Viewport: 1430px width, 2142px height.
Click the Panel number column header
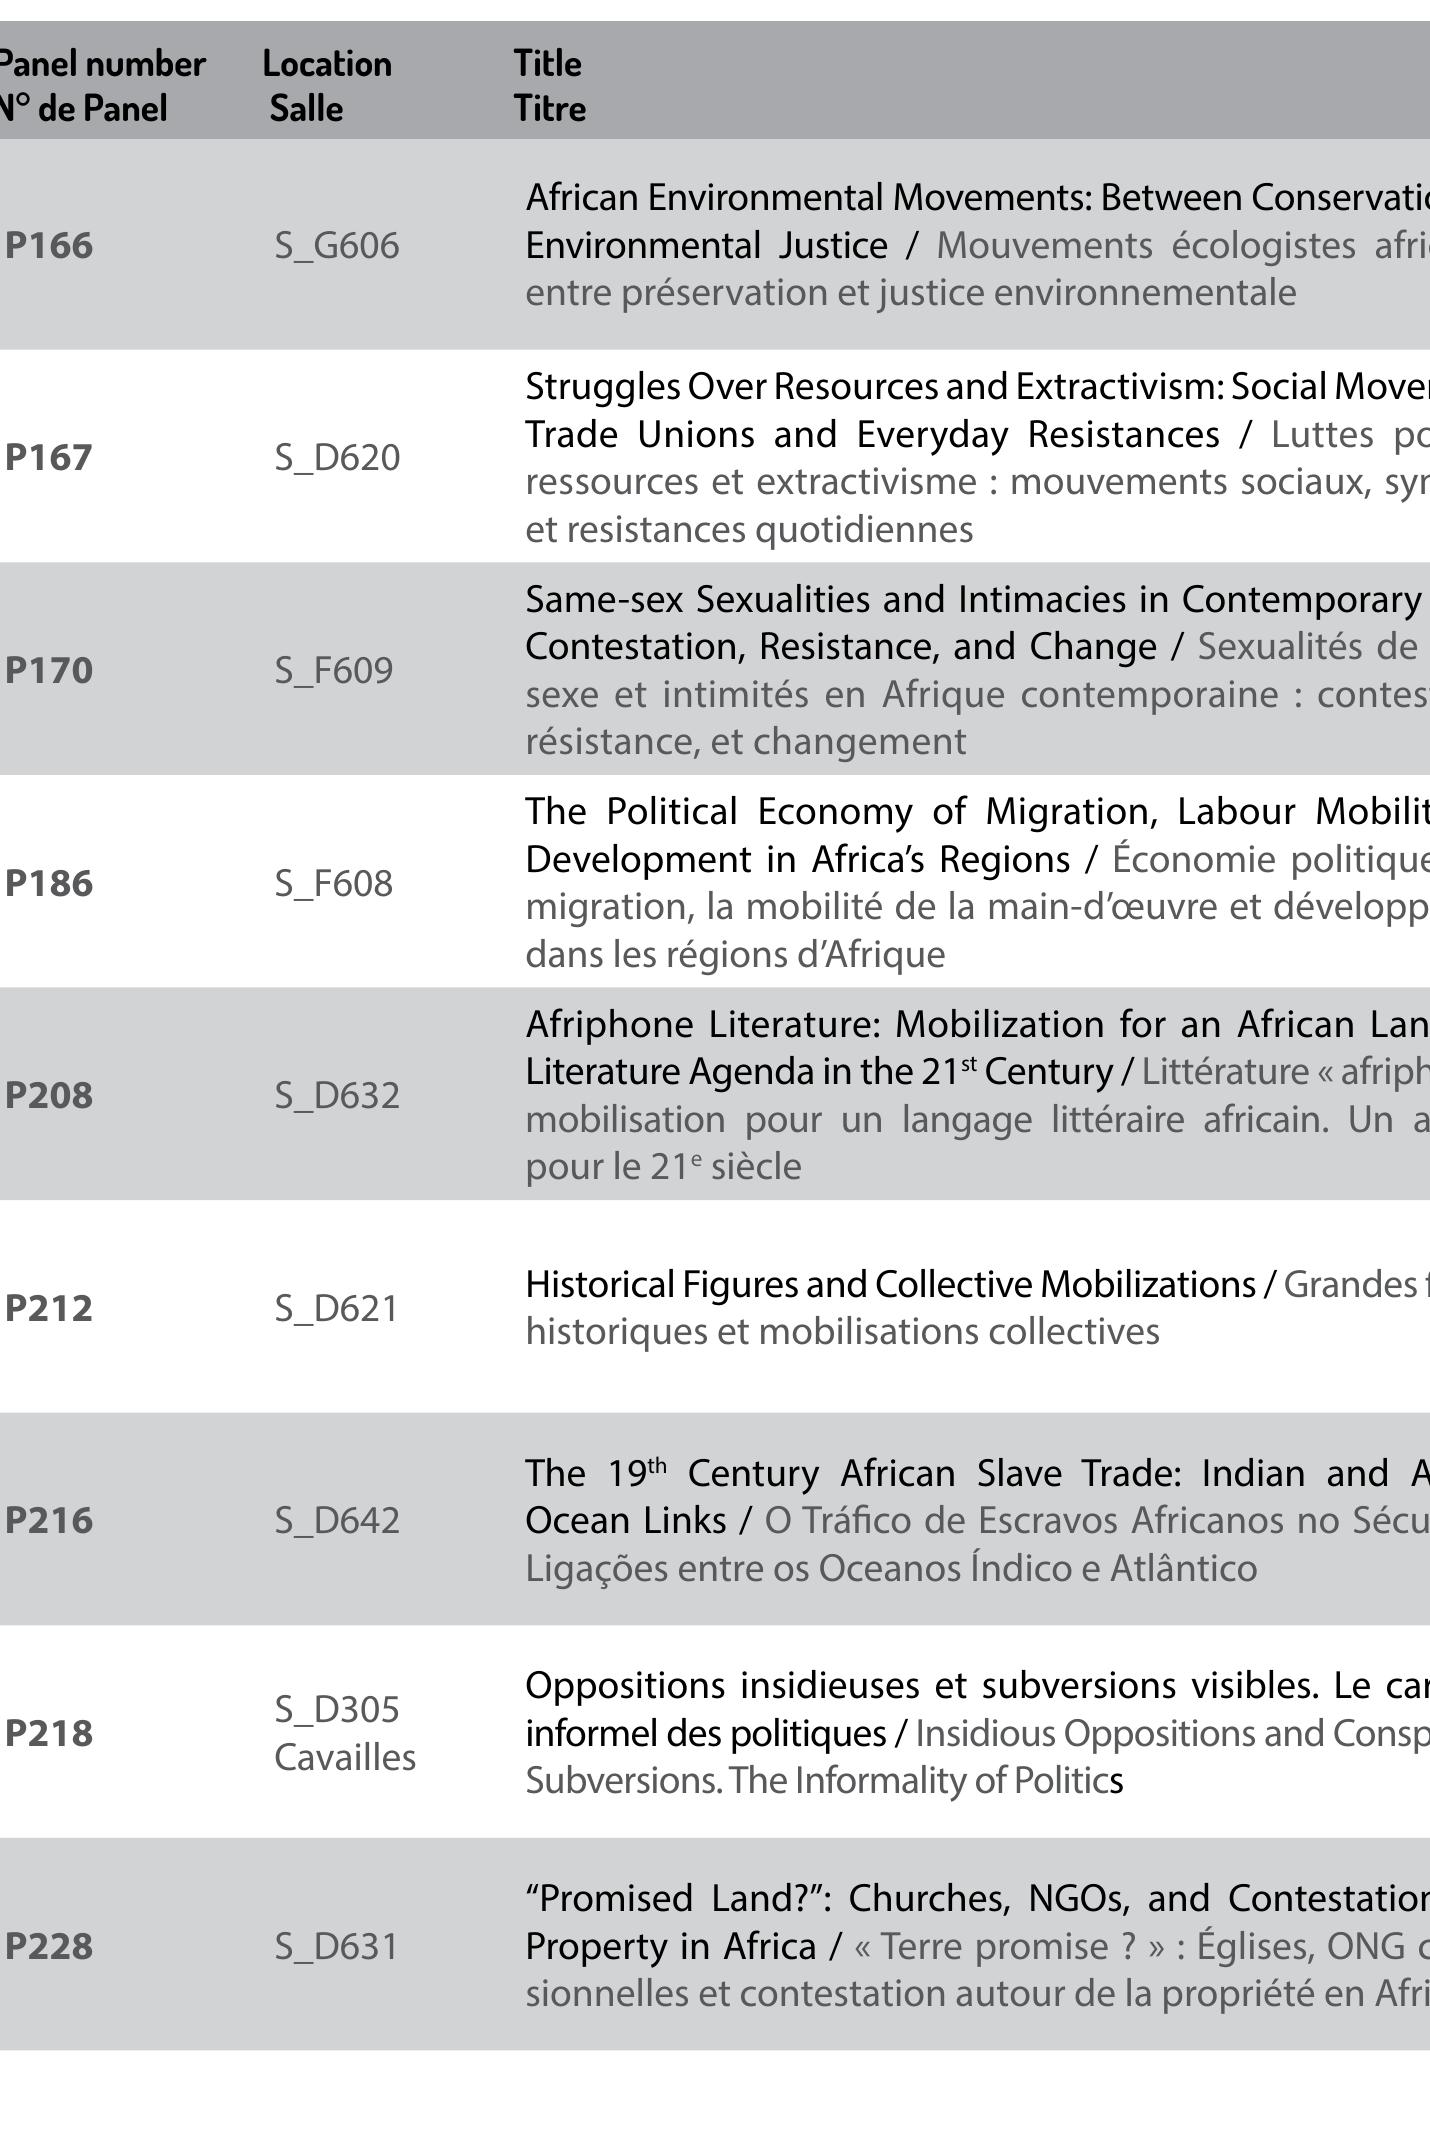pyautogui.click(x=100, y=85)
